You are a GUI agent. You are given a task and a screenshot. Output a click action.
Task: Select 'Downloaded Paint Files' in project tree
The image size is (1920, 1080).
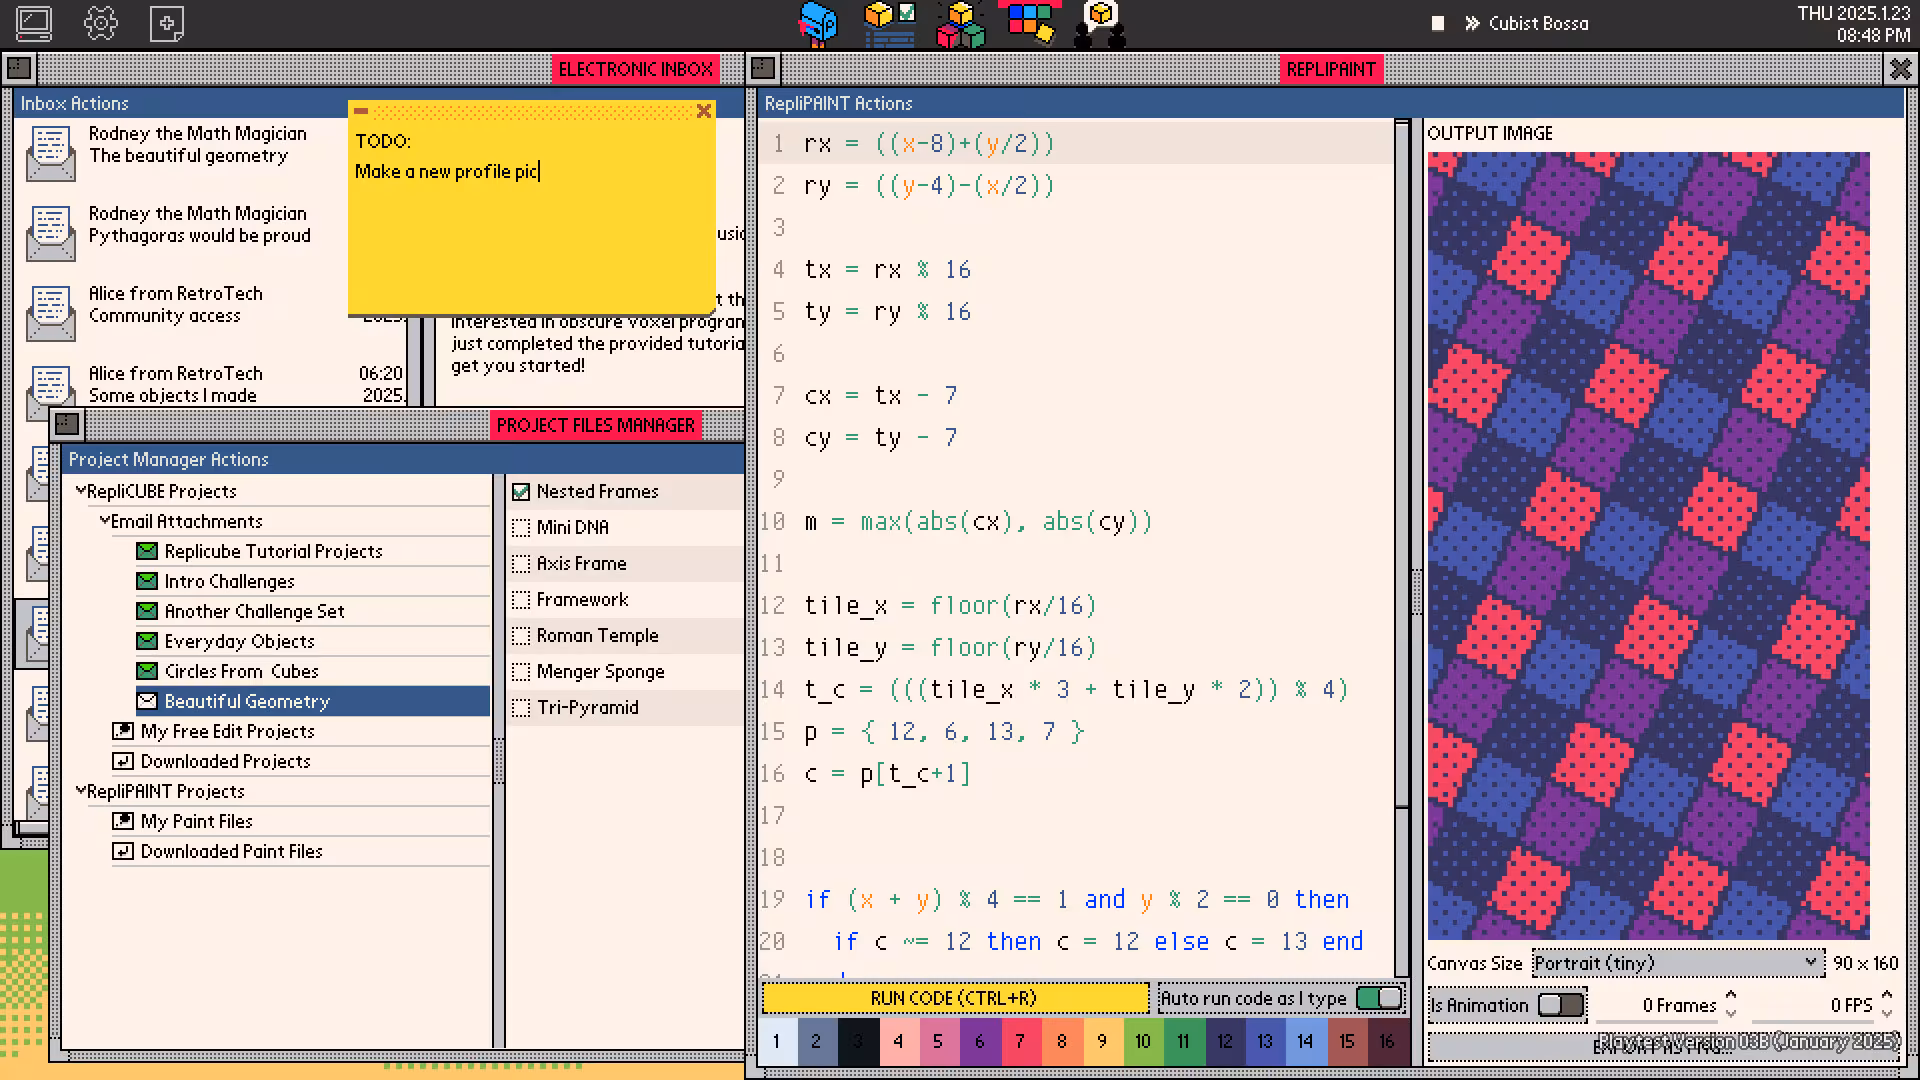pos(231,851)
